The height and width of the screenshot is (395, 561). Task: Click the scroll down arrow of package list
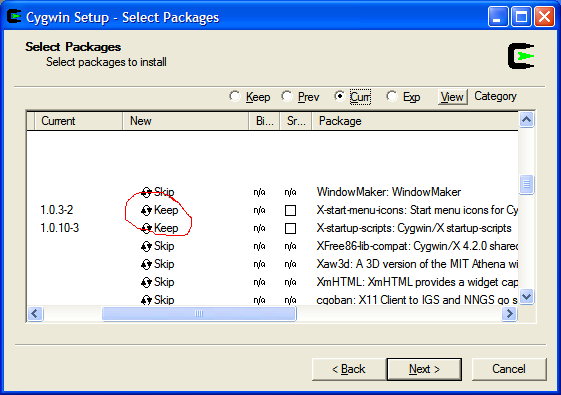[526, 297]
